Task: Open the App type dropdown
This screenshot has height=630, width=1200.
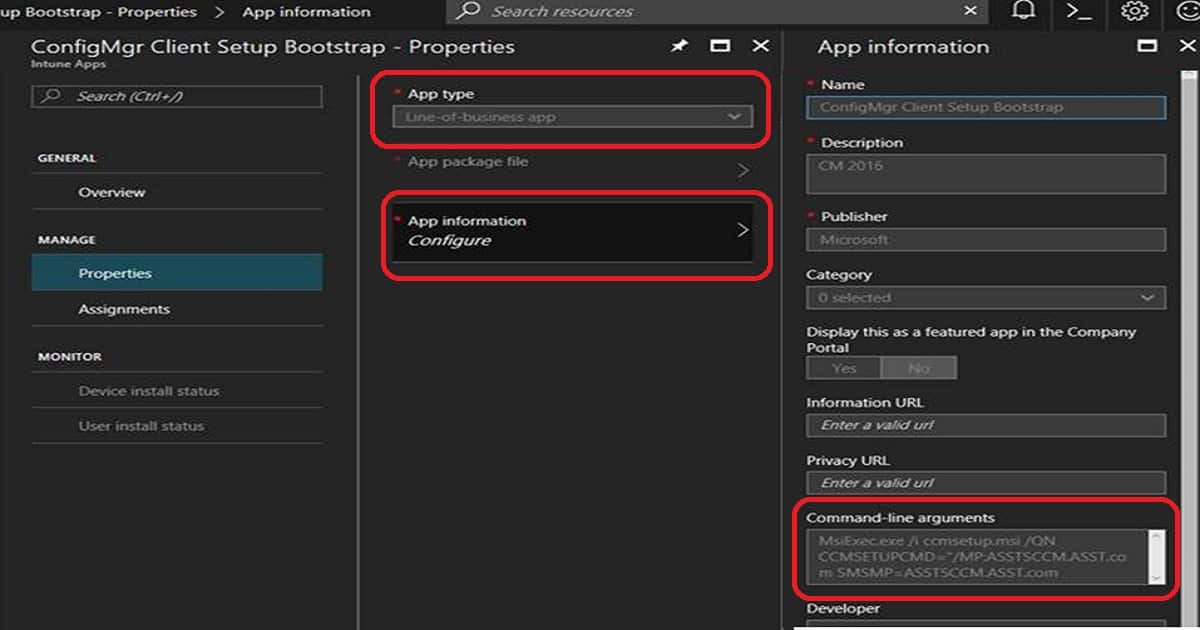Action: click(572, 117)
